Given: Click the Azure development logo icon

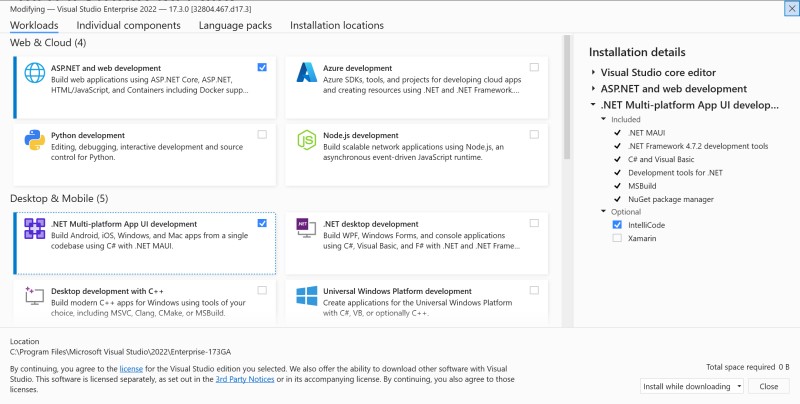Looking at the screenshot, I should 307,72.
